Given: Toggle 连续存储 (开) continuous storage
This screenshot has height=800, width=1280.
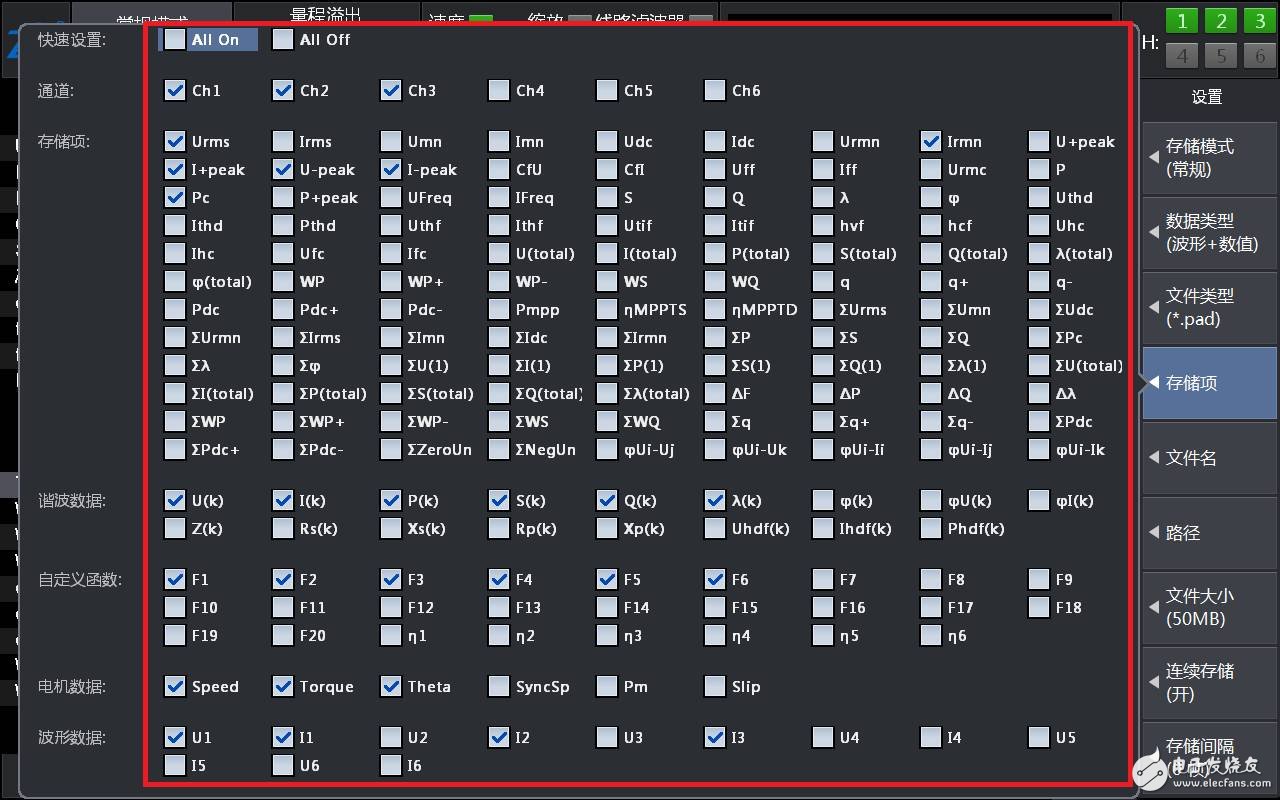Looking at the screenshot, I should point(1208,682).
